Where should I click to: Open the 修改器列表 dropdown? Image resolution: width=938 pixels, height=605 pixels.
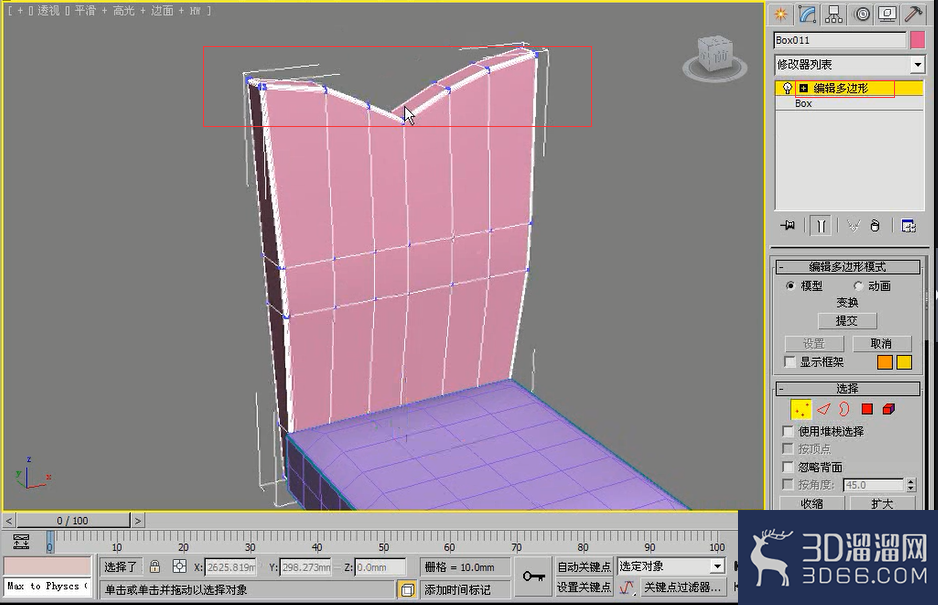917,64
